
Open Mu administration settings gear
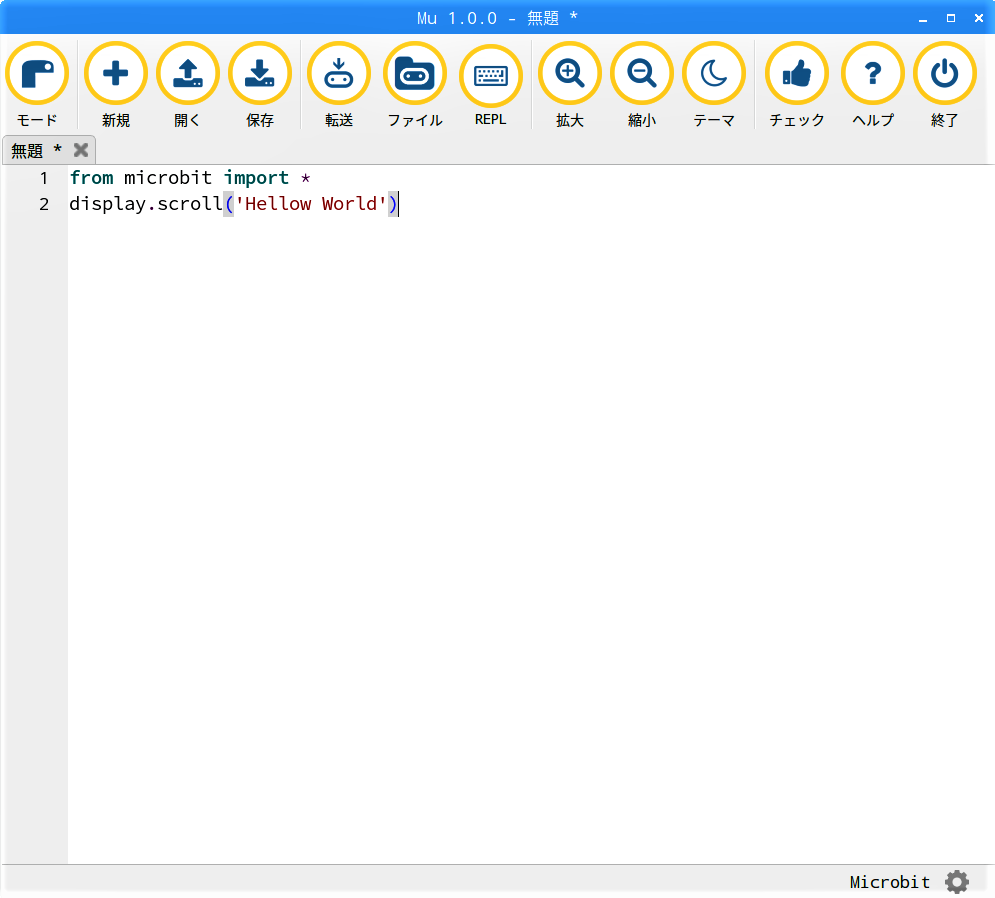pyautogui.click(x=956, y=881)
